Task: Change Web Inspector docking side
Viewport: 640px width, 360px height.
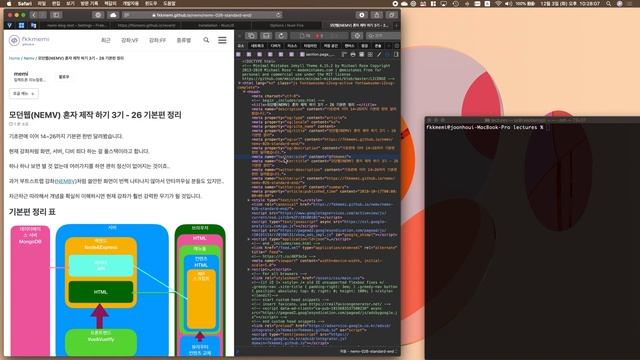Action: click(266, 36)
